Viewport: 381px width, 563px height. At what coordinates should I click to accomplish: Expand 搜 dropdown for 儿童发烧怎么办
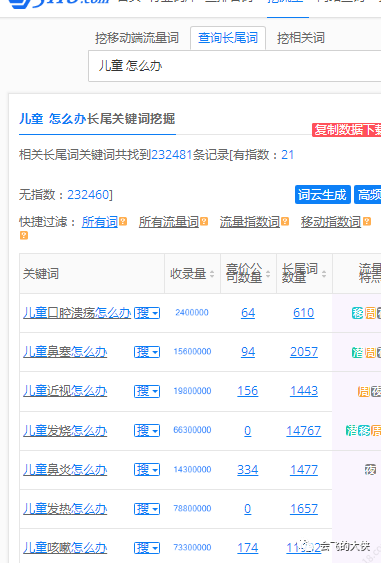pos(147,431)
